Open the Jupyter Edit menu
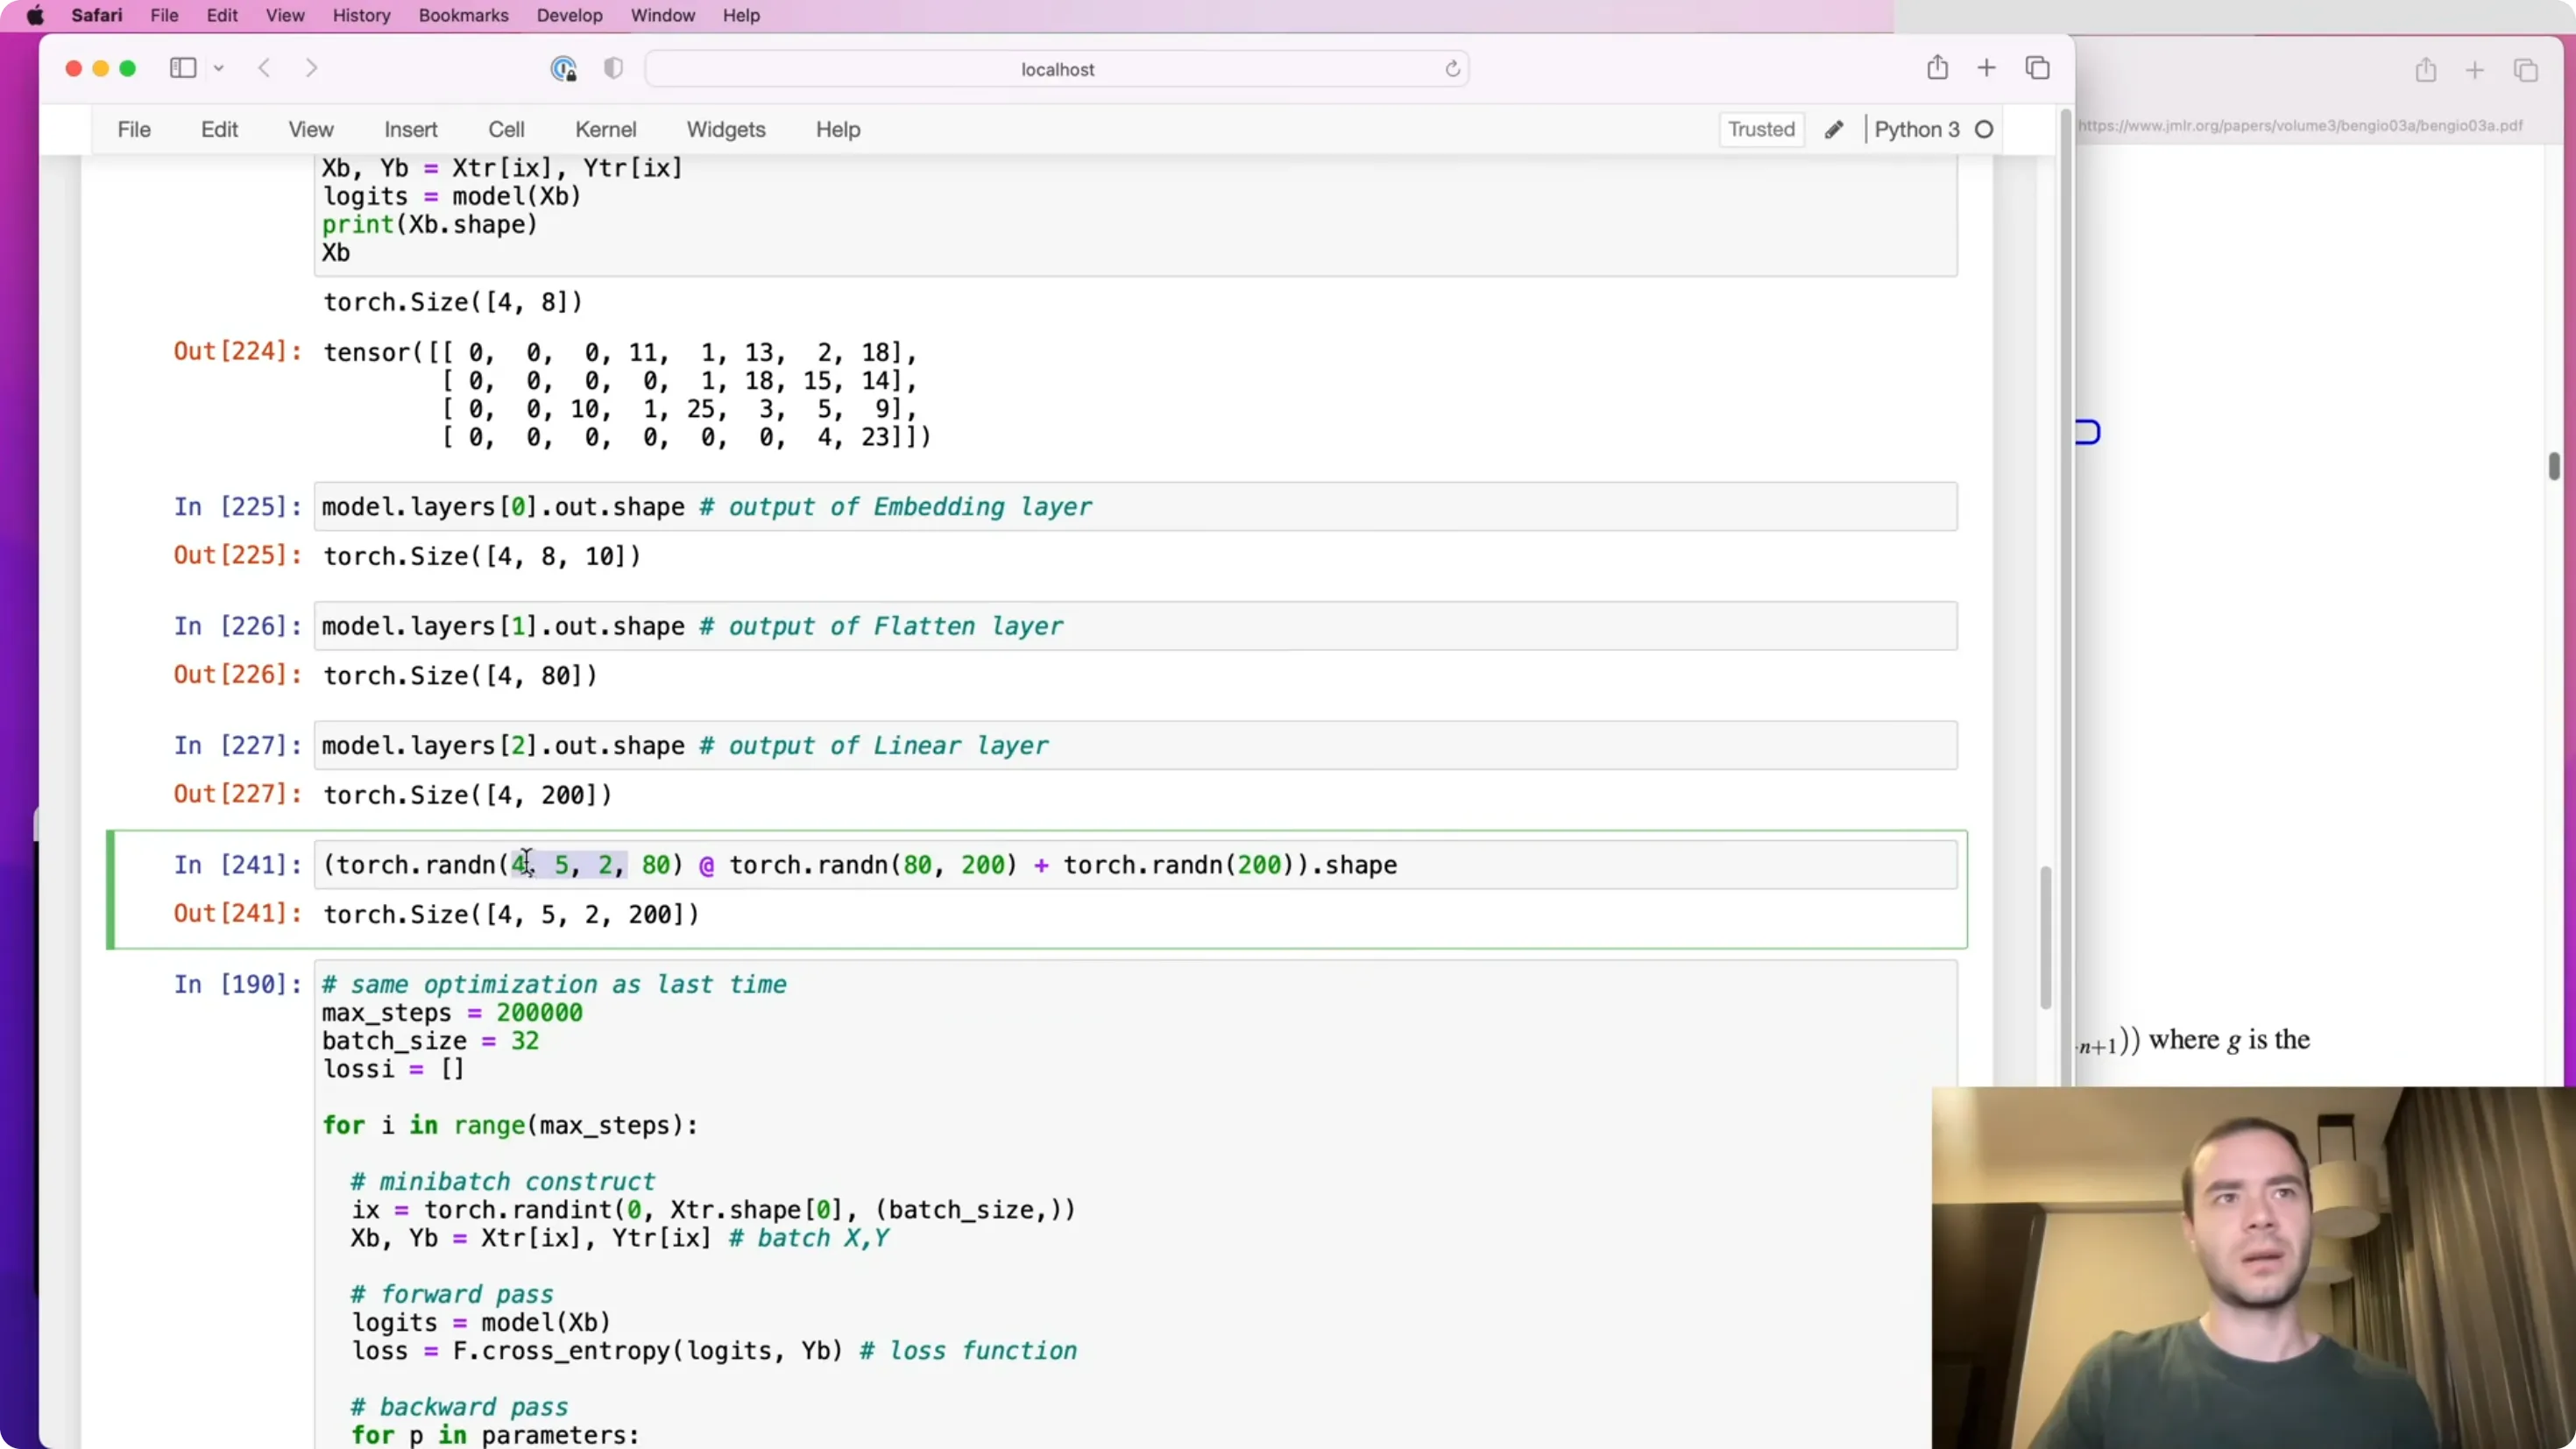Image resolution: width=2576 pixels, height=1449 pixels. [219, 129]
